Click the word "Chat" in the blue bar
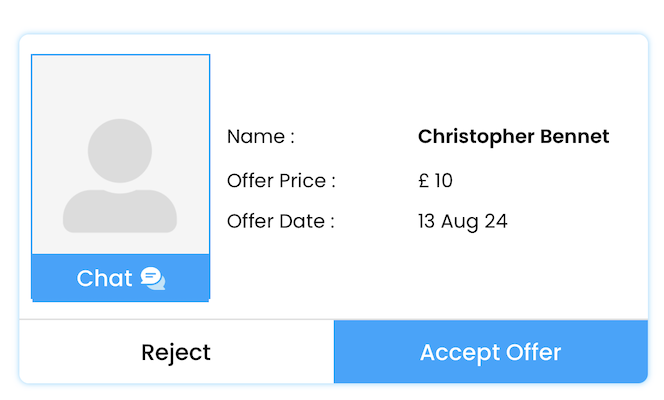The image size is (664, 400). point(105,278)
